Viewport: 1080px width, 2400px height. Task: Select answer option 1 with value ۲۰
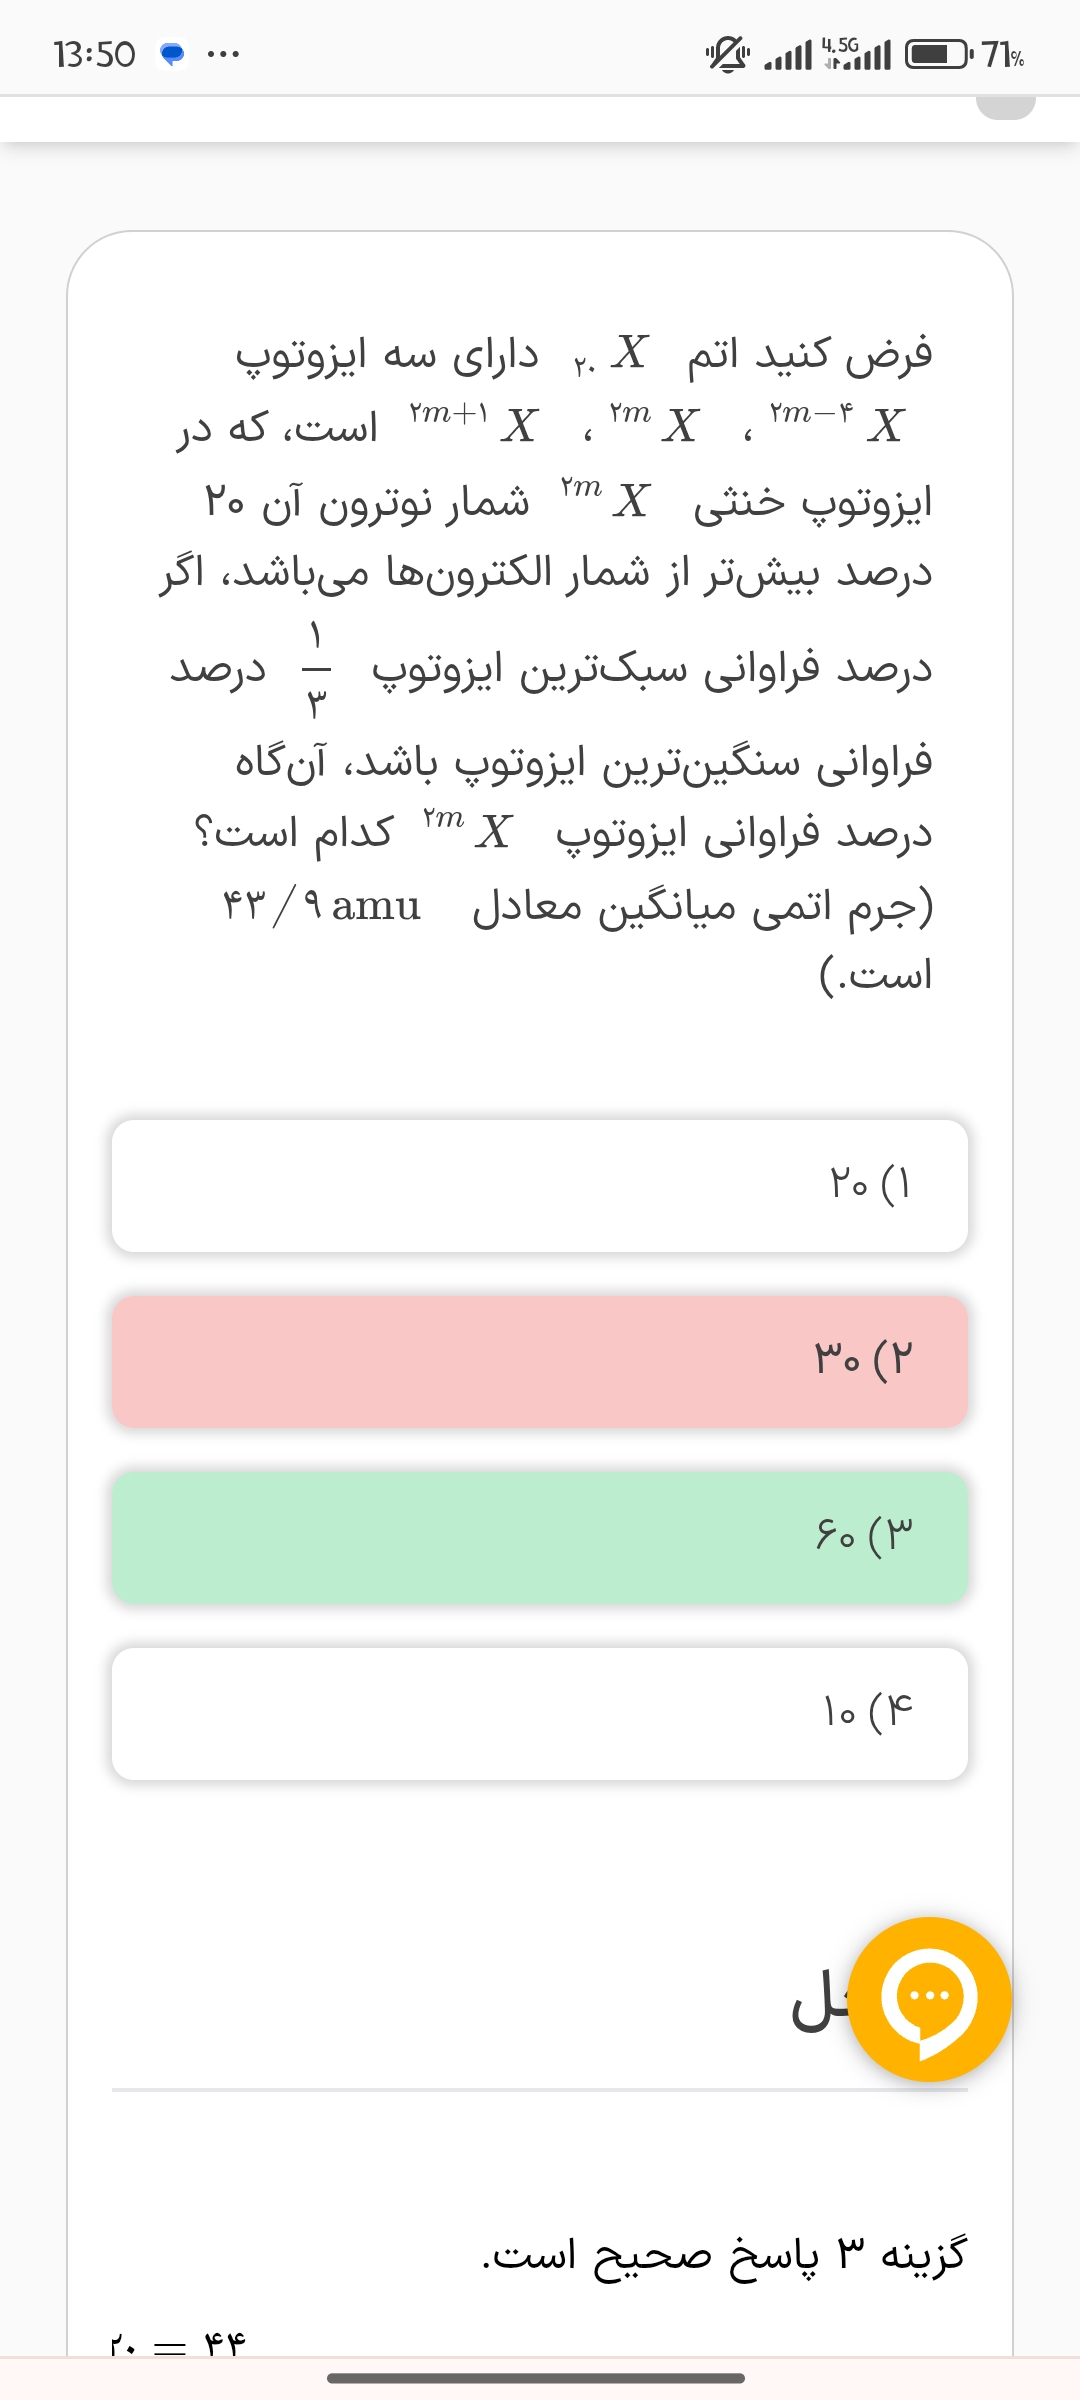pyautogui.click(x=540, y=1185)
